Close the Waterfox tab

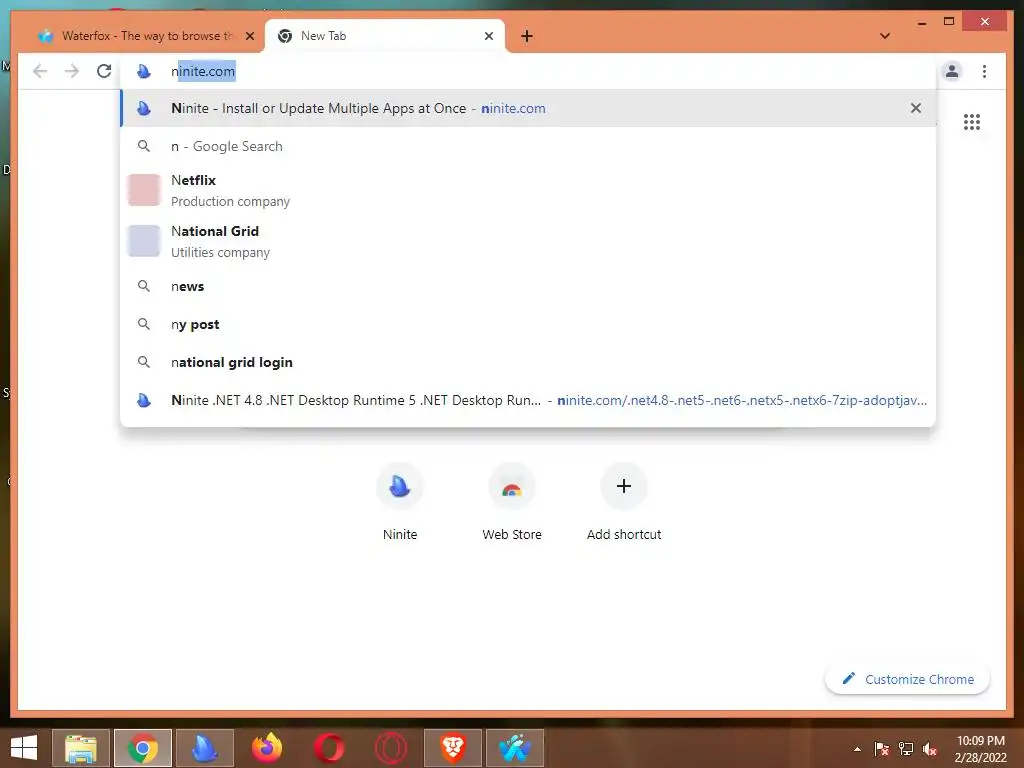pyautogui.click(x=249, y=36)
